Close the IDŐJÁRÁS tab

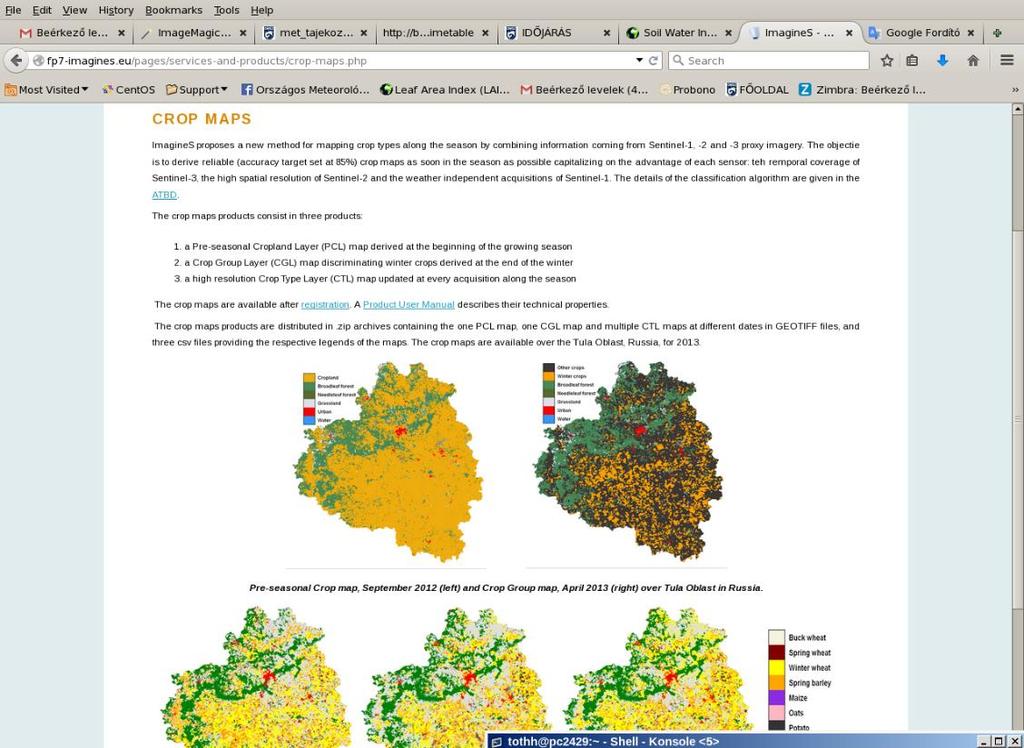click(x=607, y=33)
